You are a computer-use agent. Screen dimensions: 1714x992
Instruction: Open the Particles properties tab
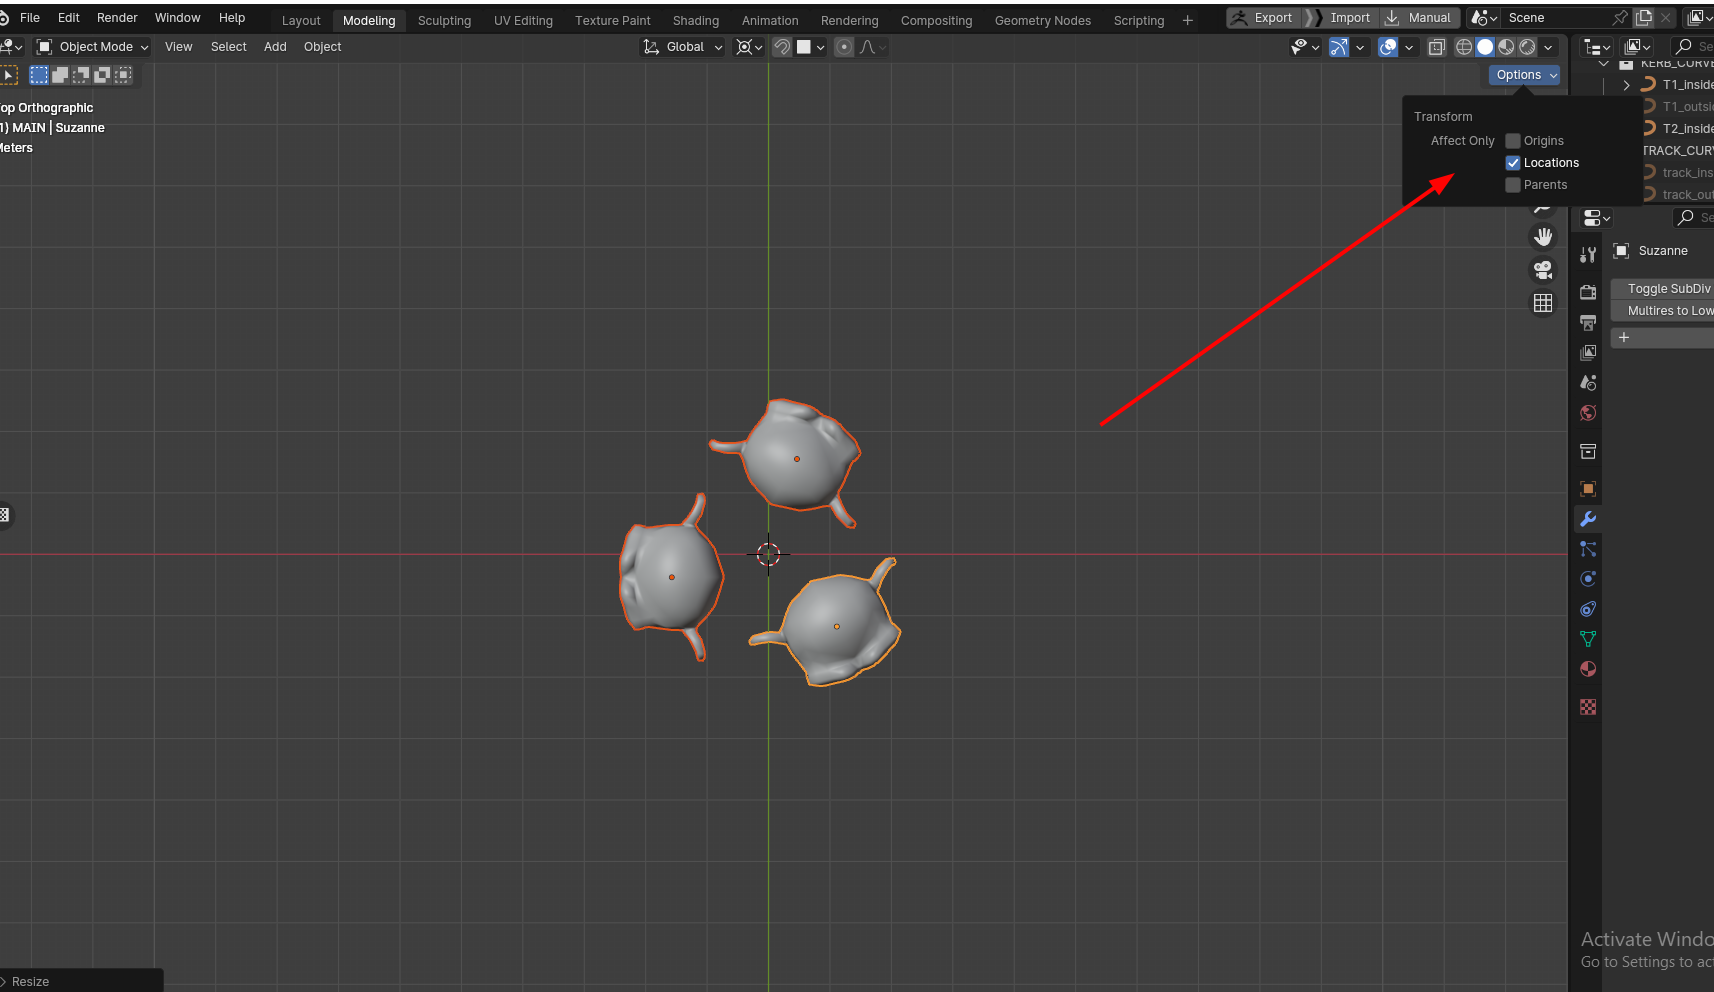click(1588, 549)
